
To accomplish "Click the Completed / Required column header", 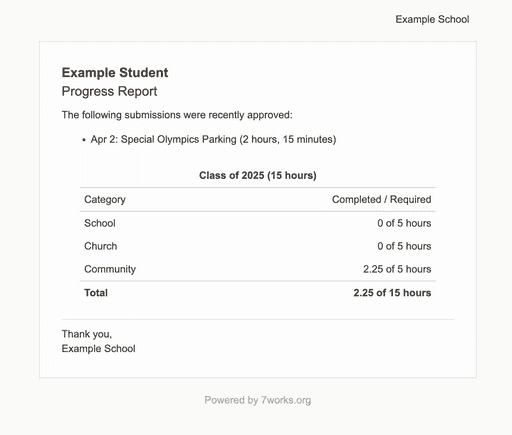I will (x=382, y=199).
